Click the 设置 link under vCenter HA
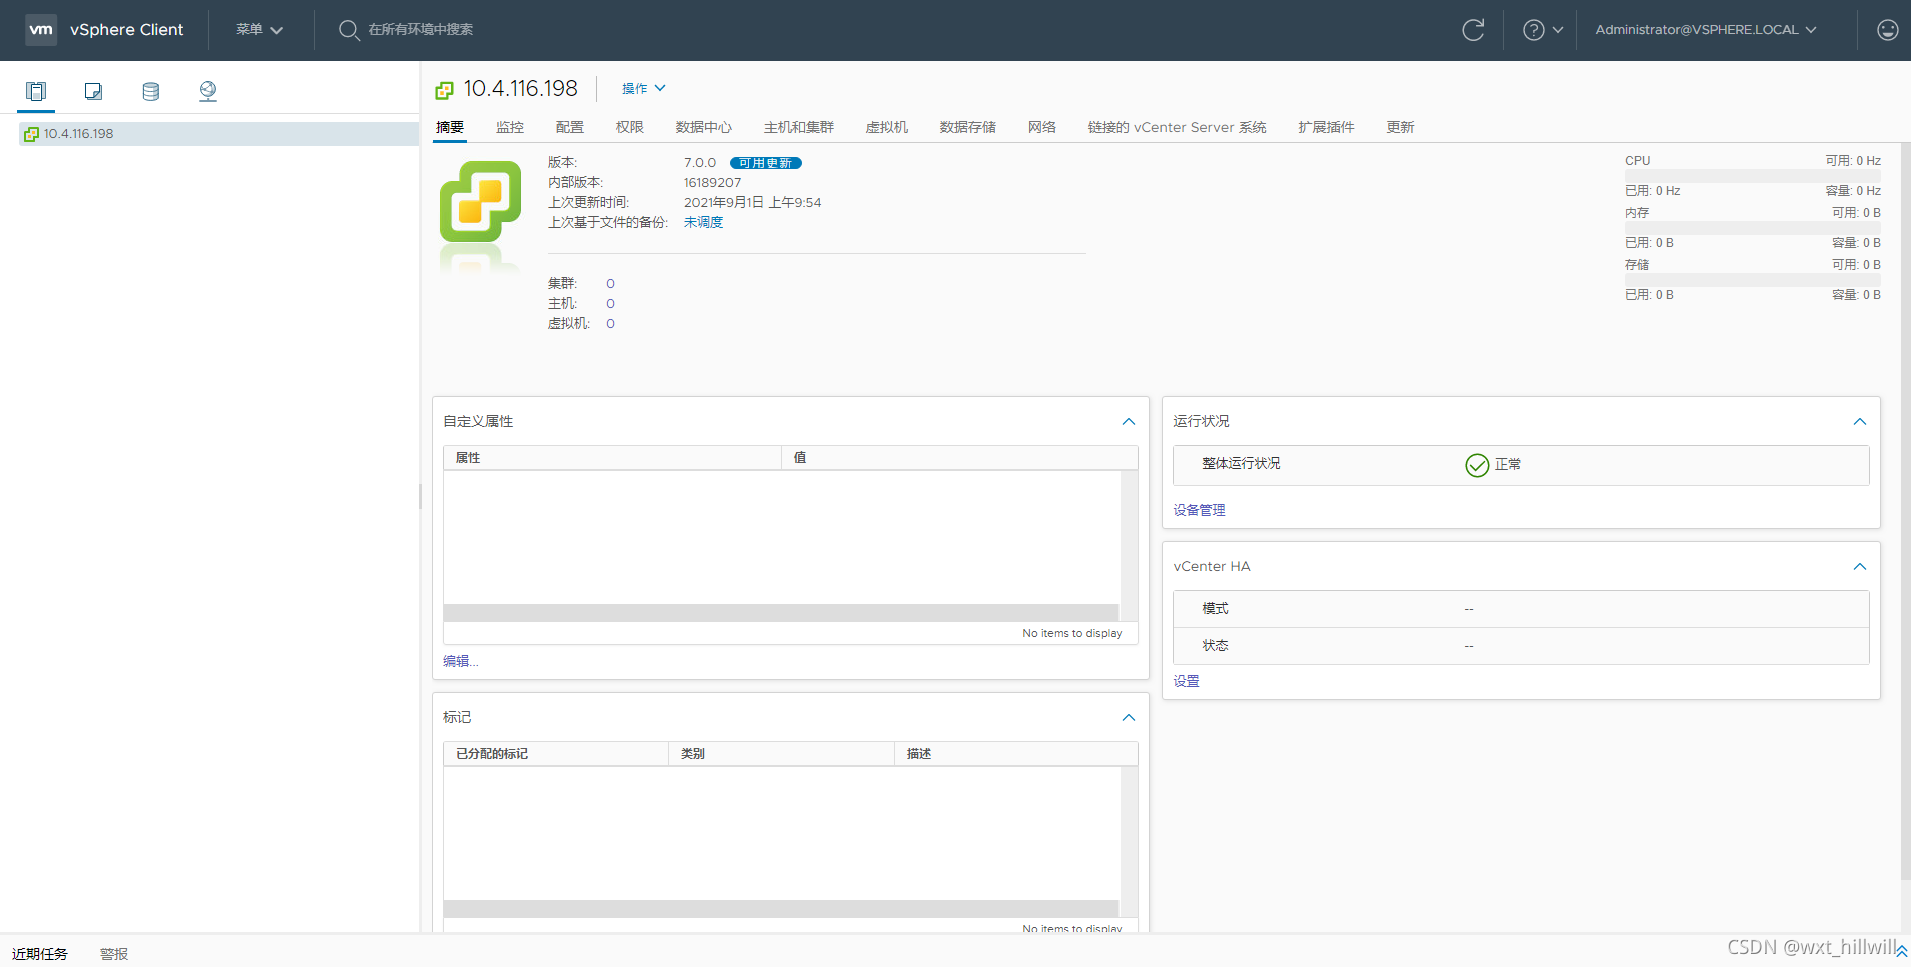The width and height of the screenshot is (1911, 967). 1187,681
